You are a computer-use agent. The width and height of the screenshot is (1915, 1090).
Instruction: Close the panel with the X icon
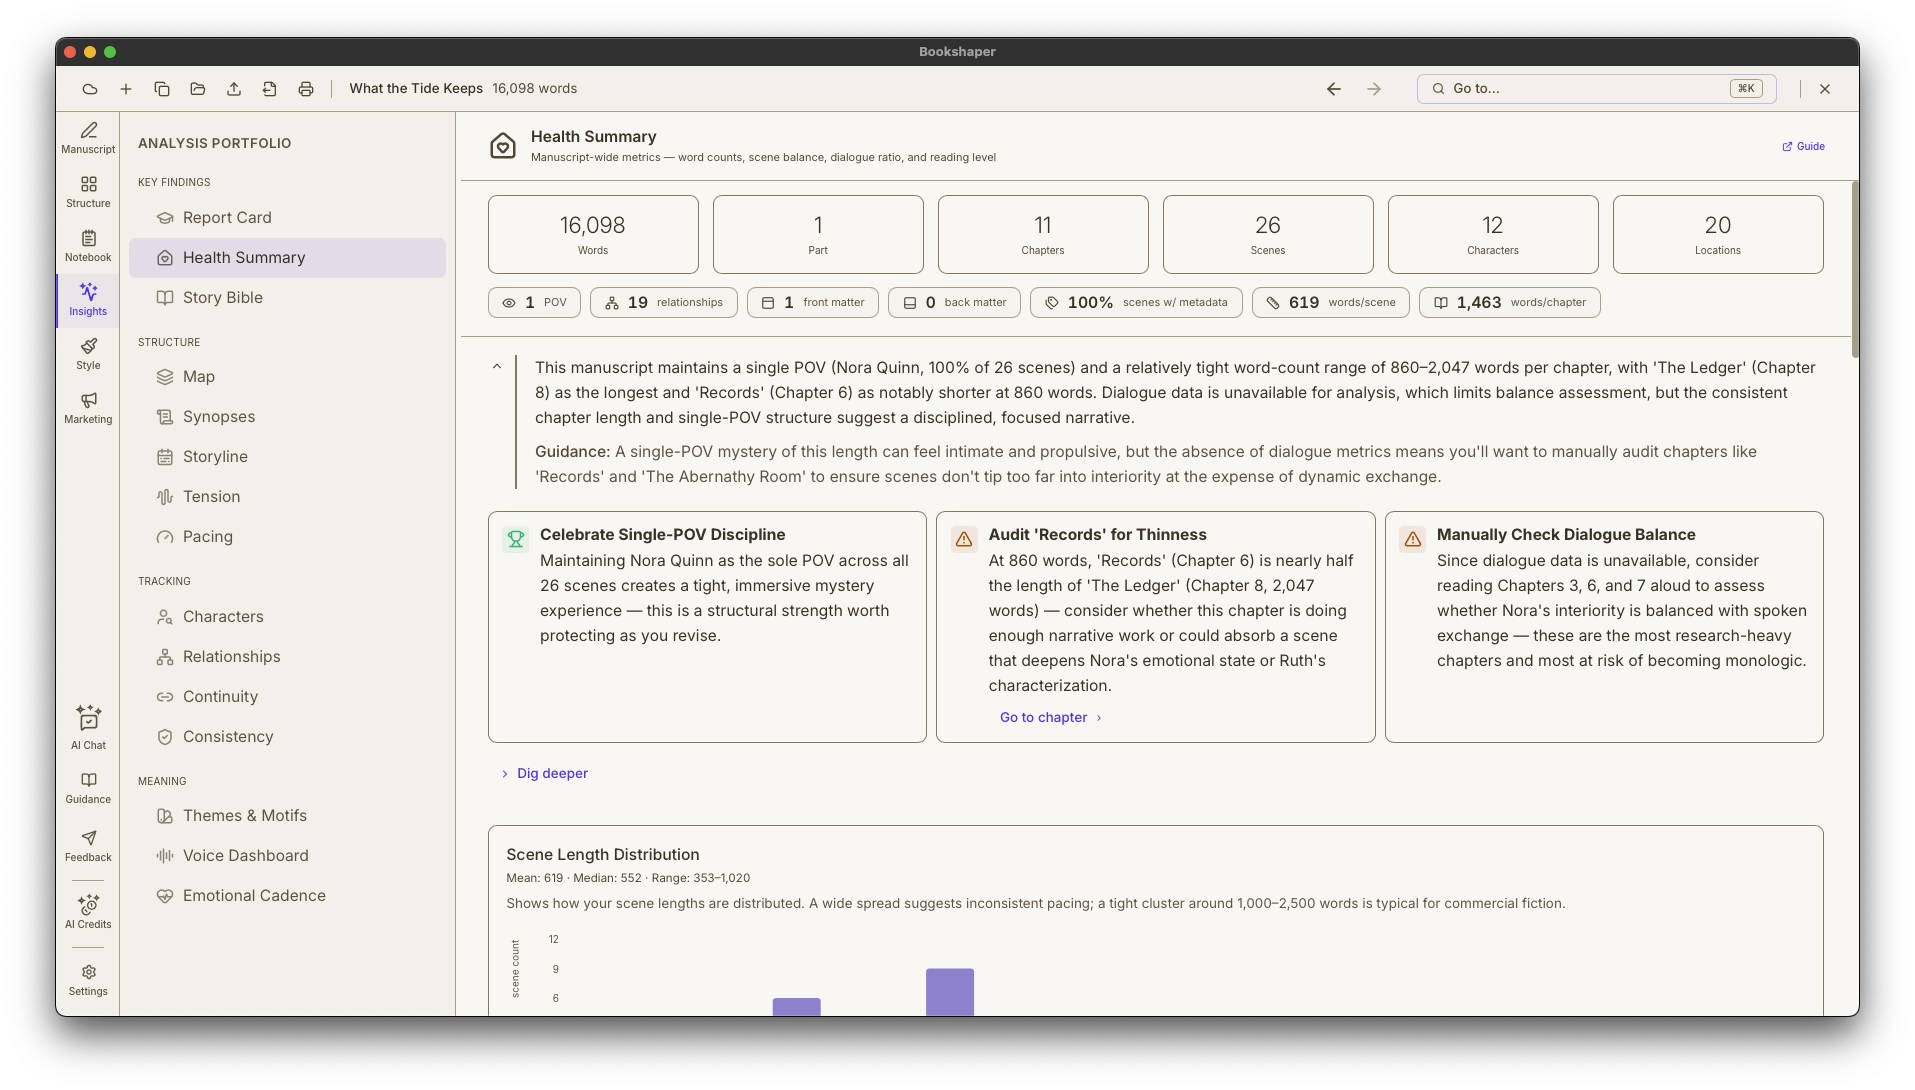point(1825,89)
